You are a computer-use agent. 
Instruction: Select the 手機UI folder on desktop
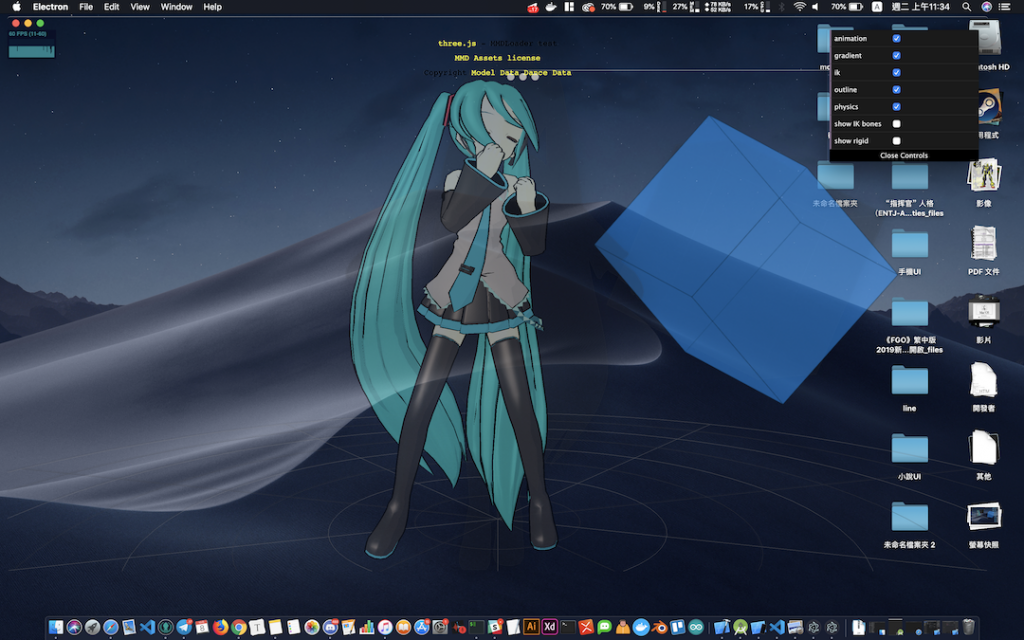click(x=910, y=252)
